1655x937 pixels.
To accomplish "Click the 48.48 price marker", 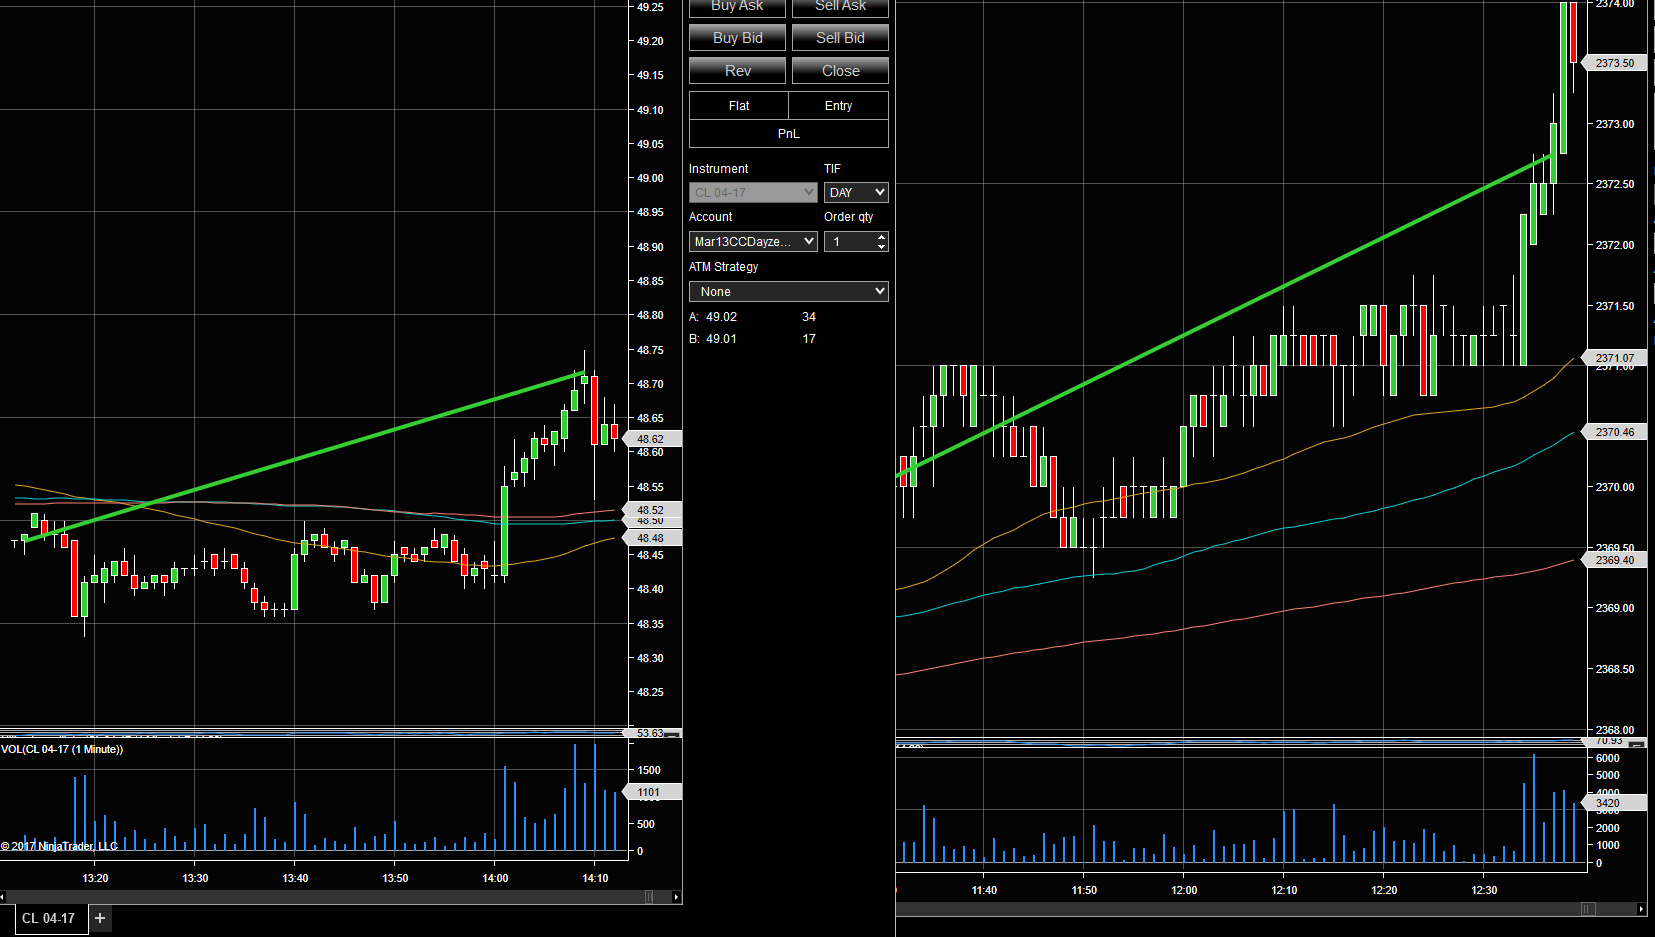I will coord(652,538).
